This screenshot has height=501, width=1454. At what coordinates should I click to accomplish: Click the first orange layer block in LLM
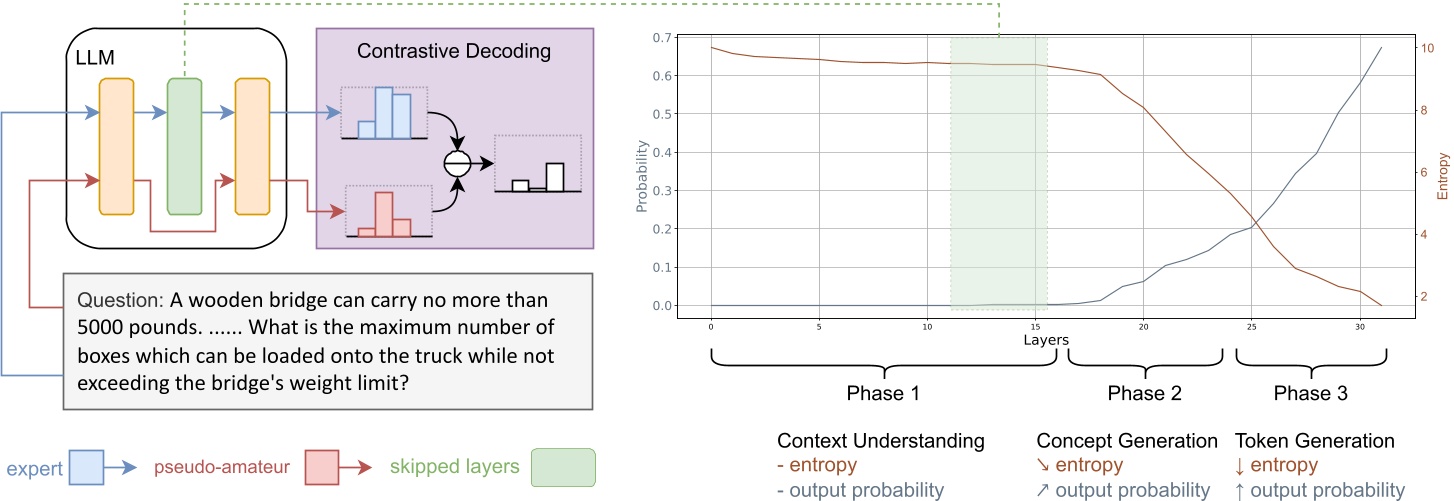(x=116, y=146)
